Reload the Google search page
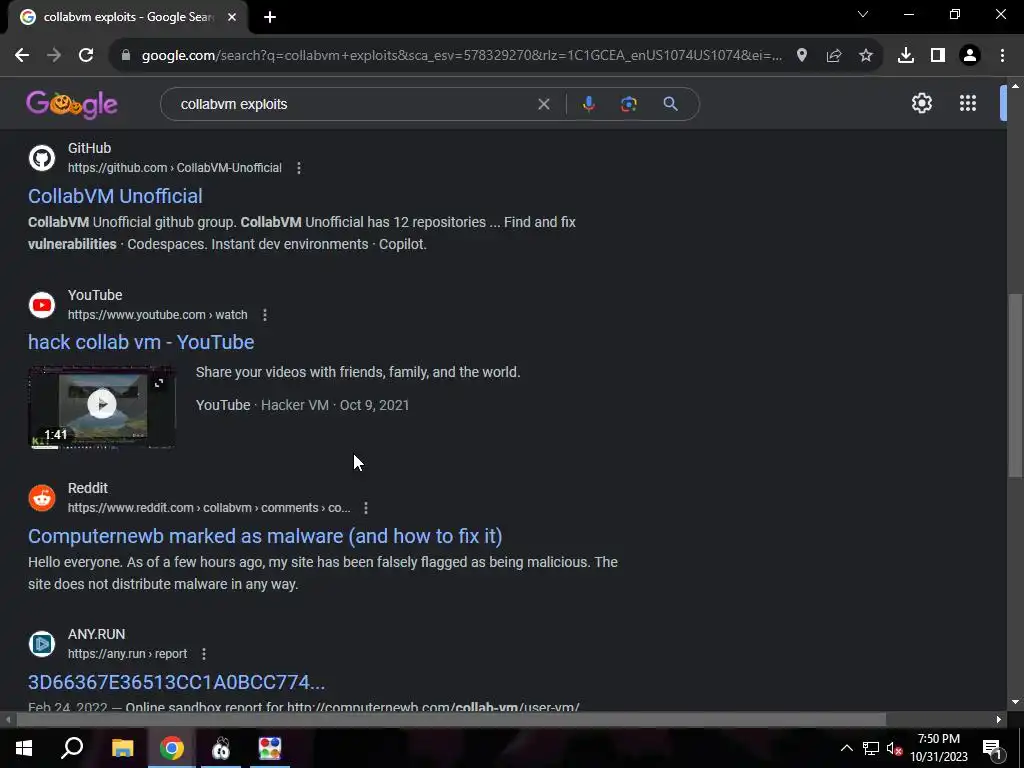1024x768 pixels. (86, 56)
